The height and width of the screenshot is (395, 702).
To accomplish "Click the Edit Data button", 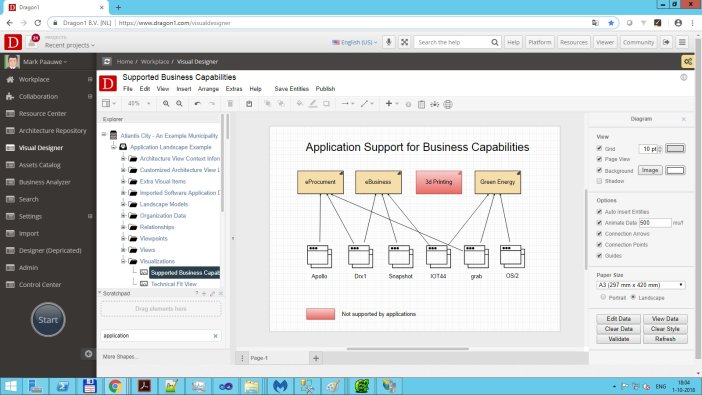I will point(619,319).
